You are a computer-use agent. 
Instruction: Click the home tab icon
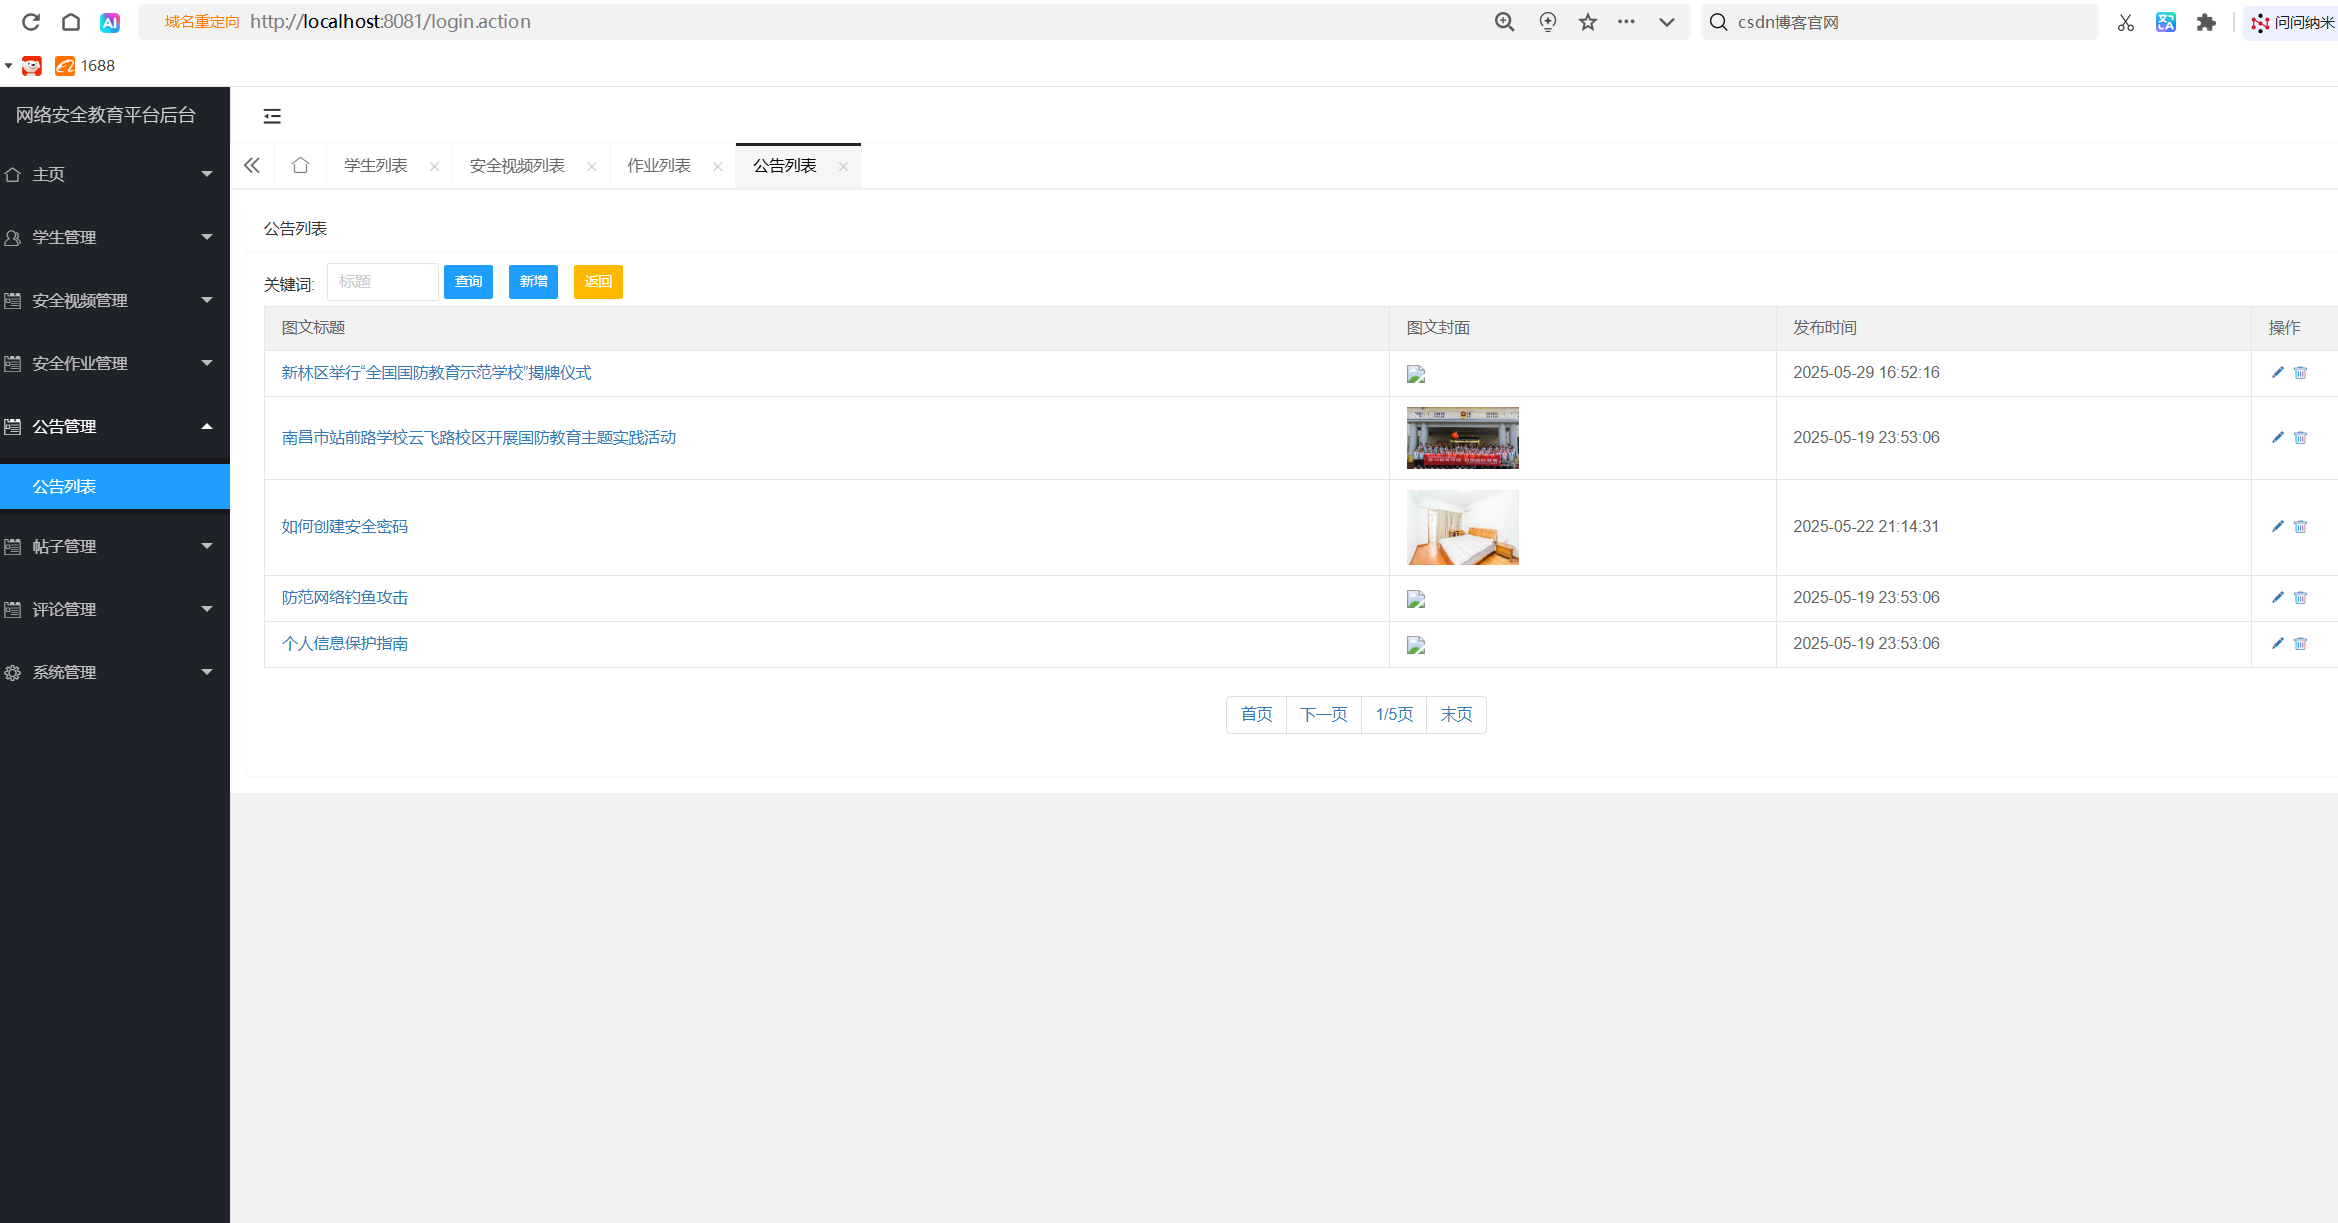(x=300, y=166)
